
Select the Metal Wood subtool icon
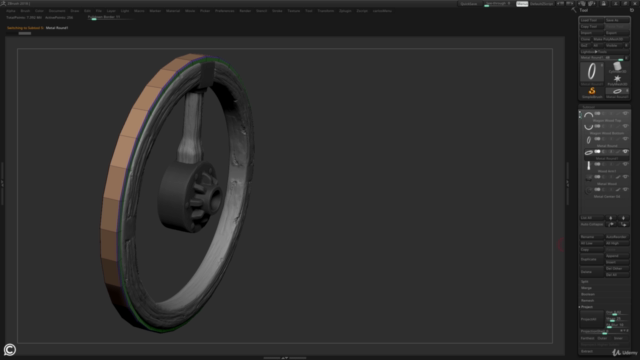click(588, 178)
